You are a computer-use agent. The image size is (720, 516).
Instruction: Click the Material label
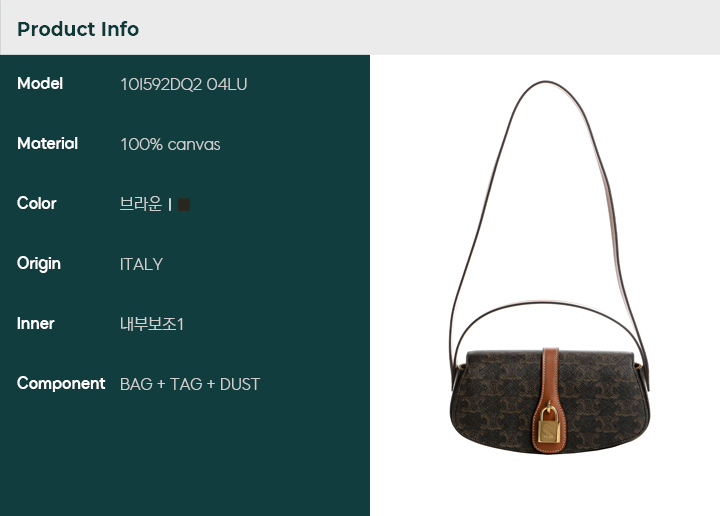(x=47, y=144)
